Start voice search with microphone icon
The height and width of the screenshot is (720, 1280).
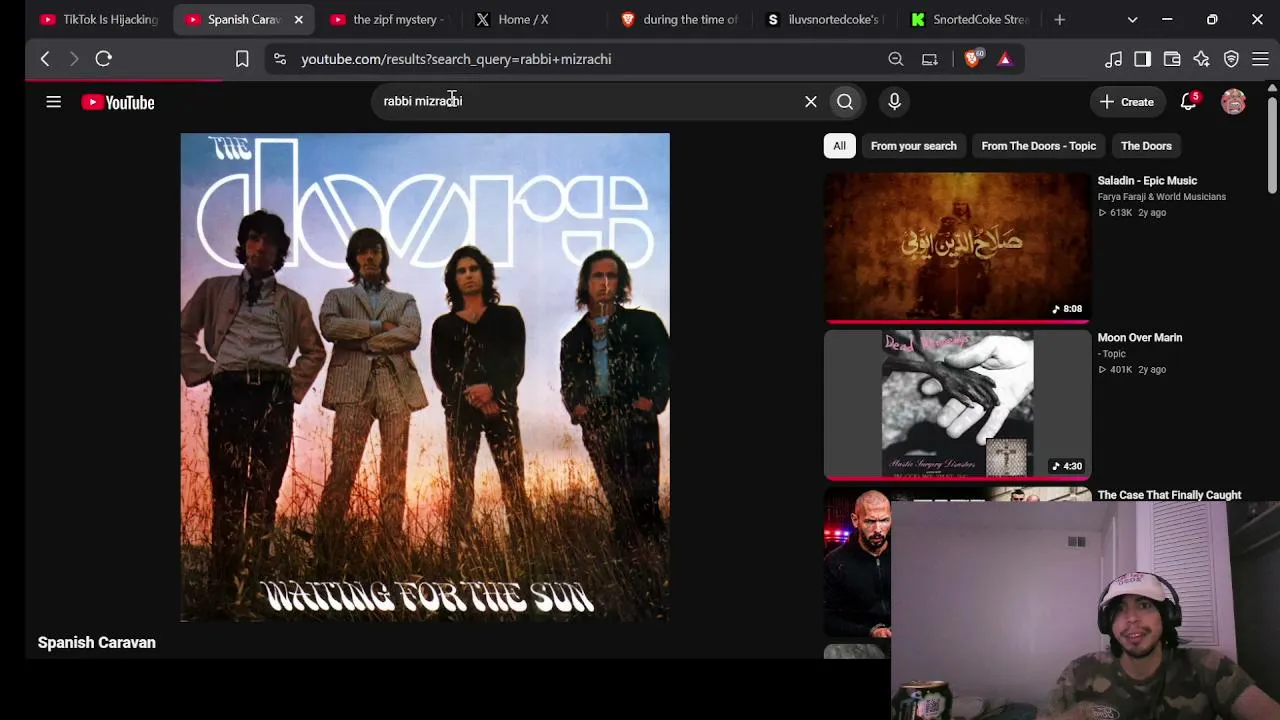[895, 101]
